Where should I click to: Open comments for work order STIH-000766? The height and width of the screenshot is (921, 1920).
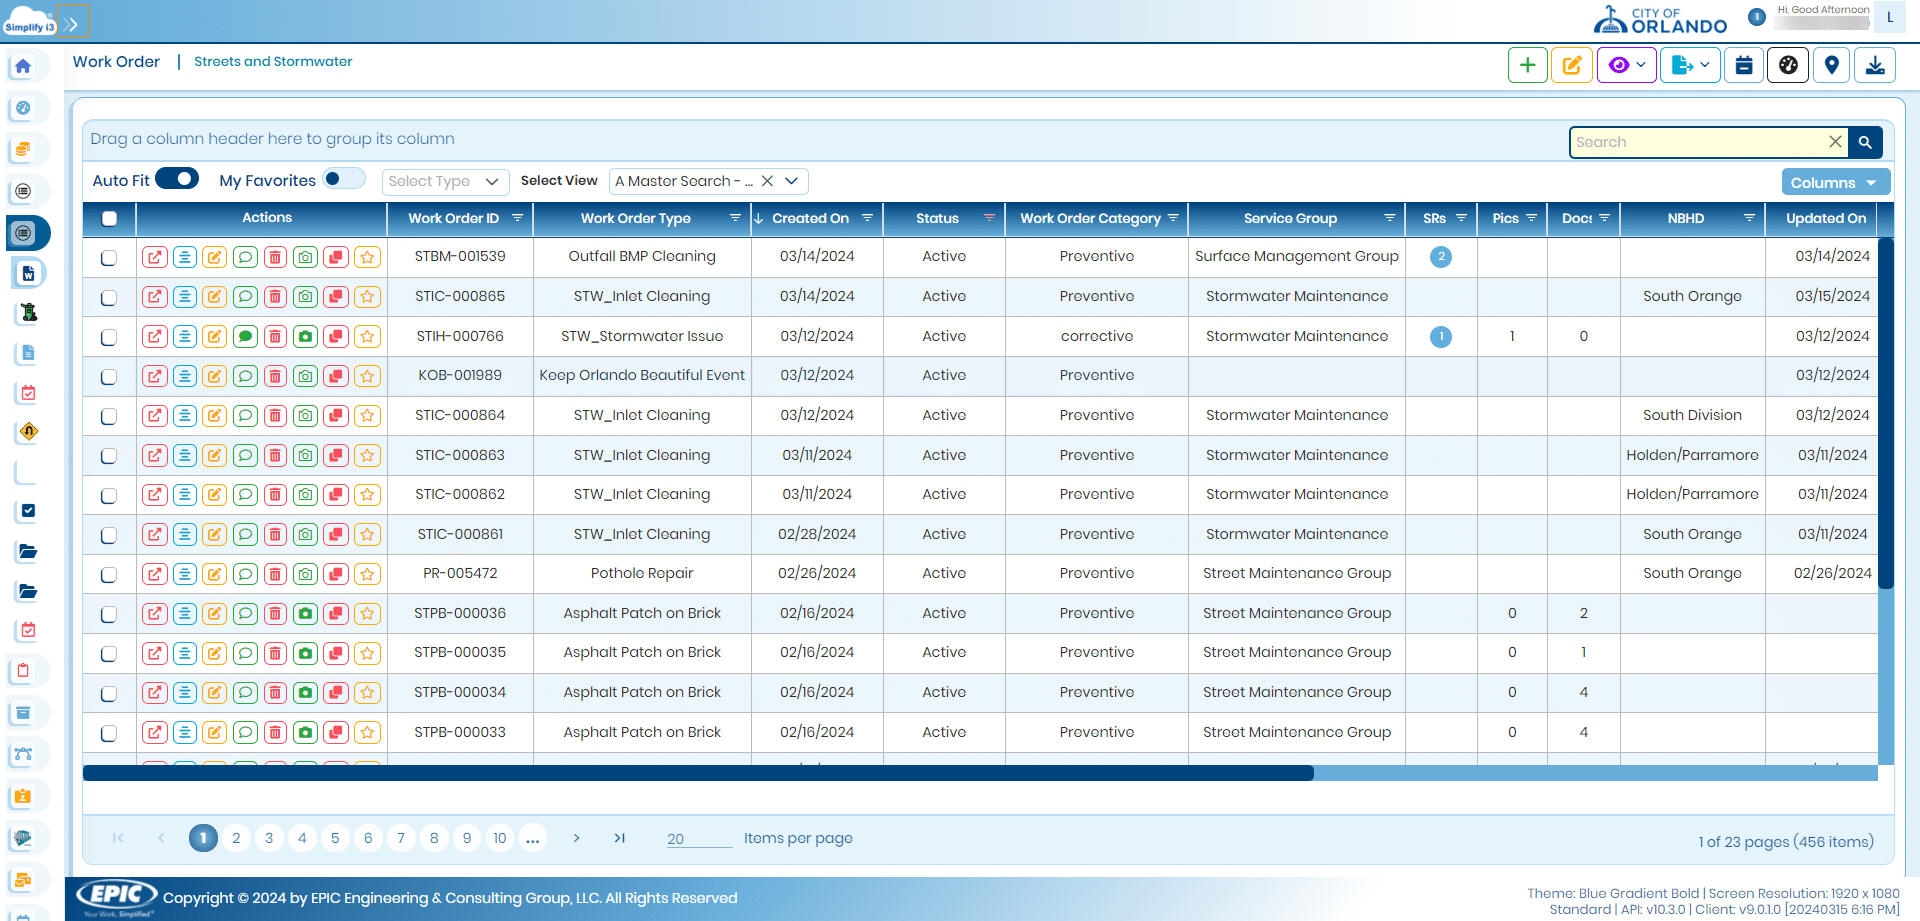(x=245, y=337)
